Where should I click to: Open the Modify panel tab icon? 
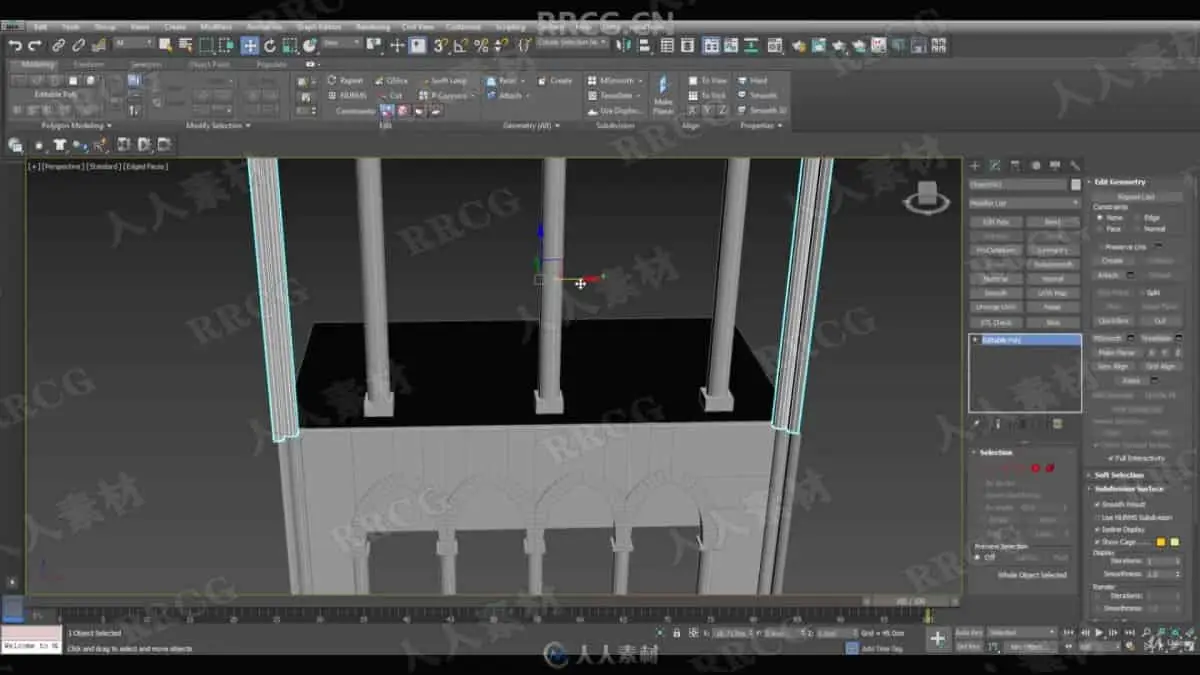[995, 166]
